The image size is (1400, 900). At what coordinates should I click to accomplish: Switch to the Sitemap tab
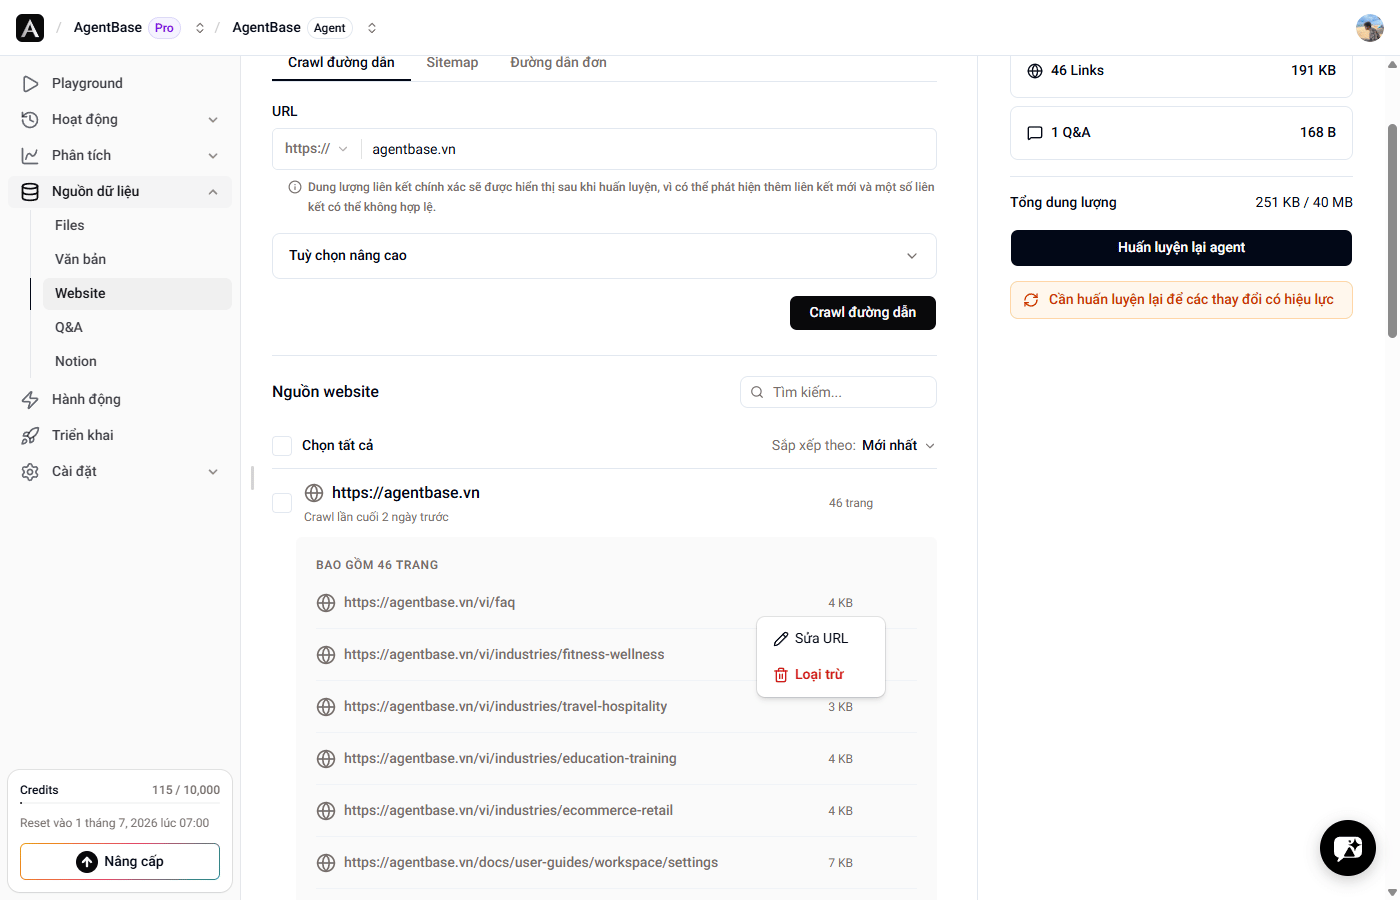(x=452, y=63)
